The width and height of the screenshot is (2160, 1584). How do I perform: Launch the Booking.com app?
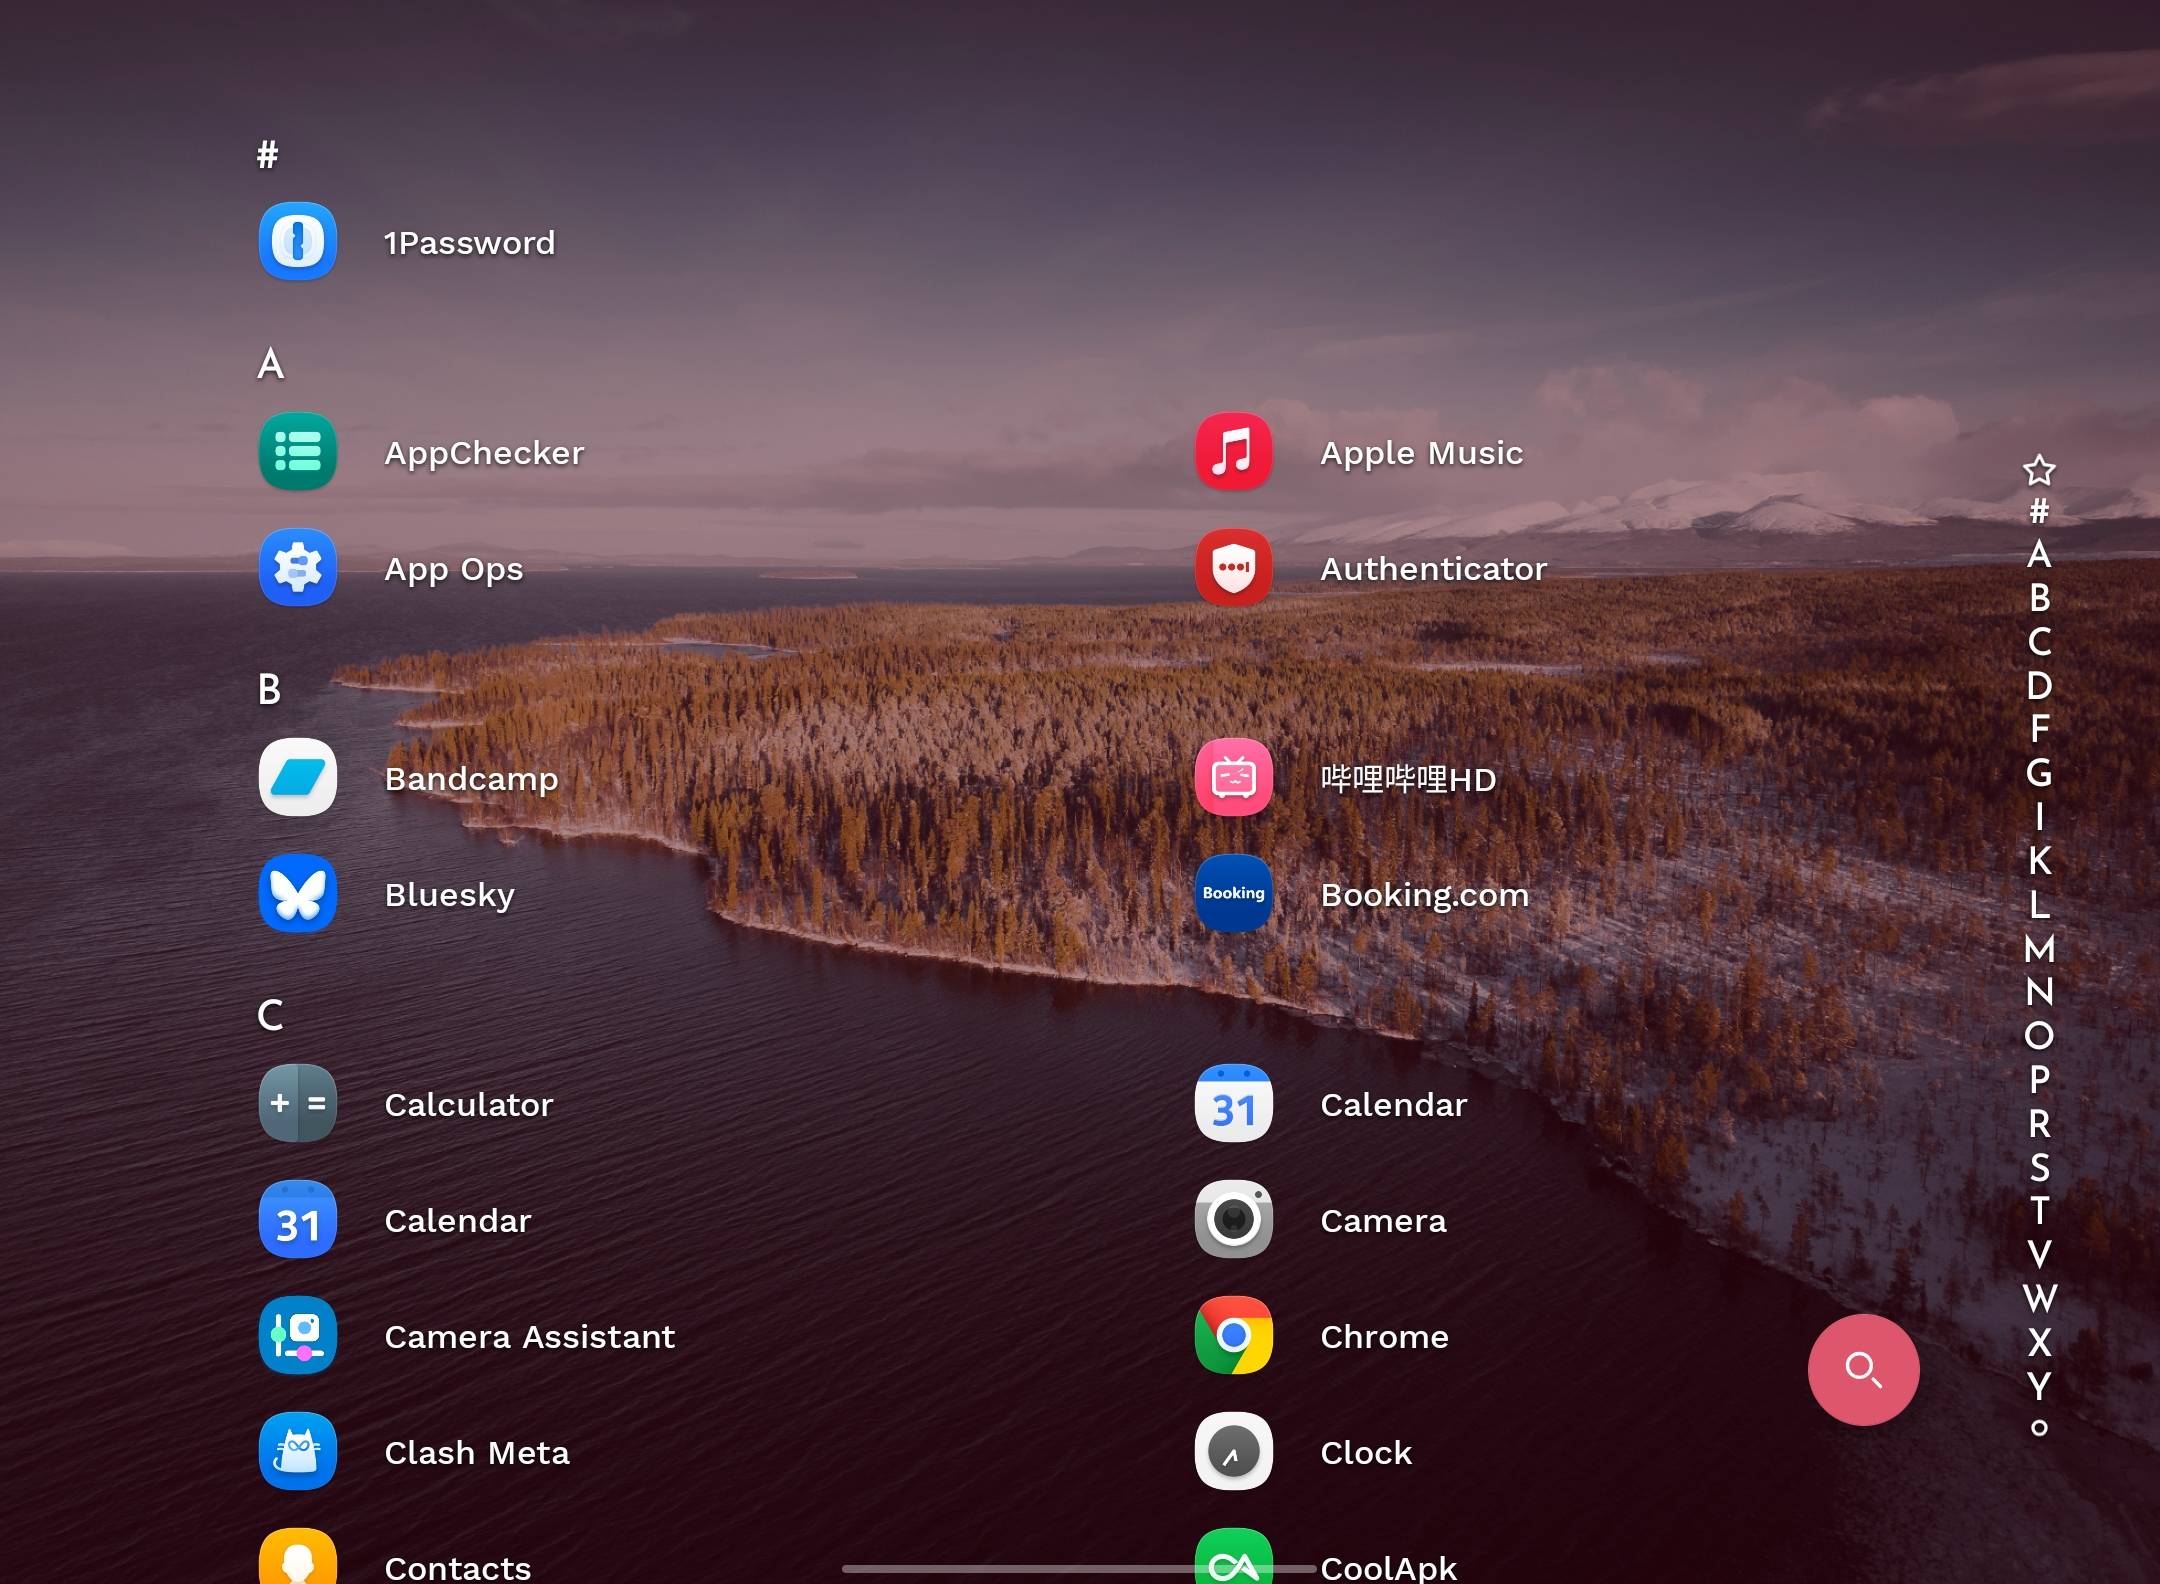(1233, 894)
